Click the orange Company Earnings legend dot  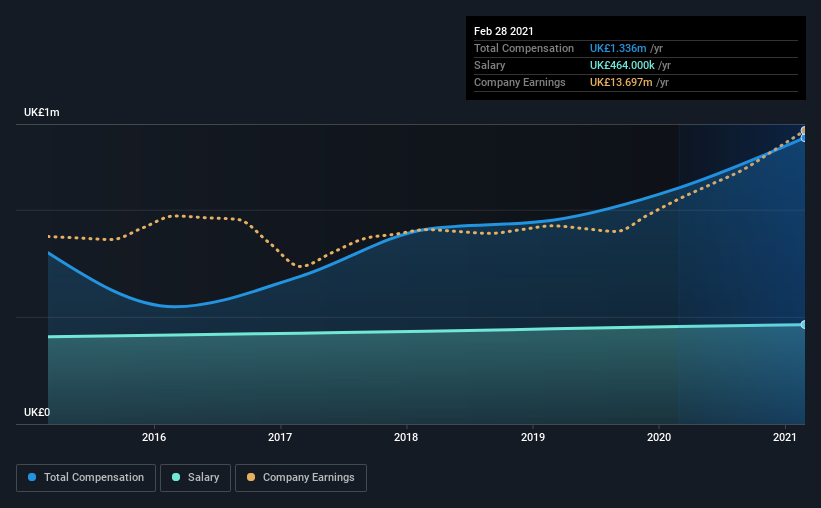pos(251,477)
